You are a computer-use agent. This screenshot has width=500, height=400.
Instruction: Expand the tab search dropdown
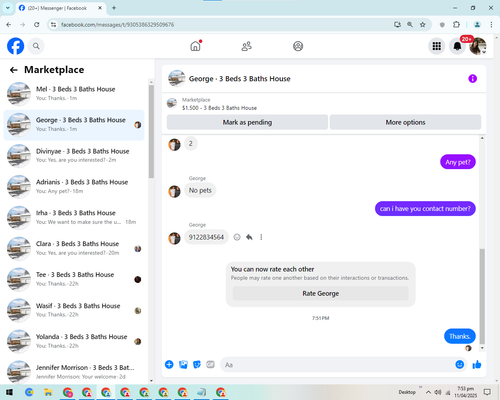tap(8, 8)
